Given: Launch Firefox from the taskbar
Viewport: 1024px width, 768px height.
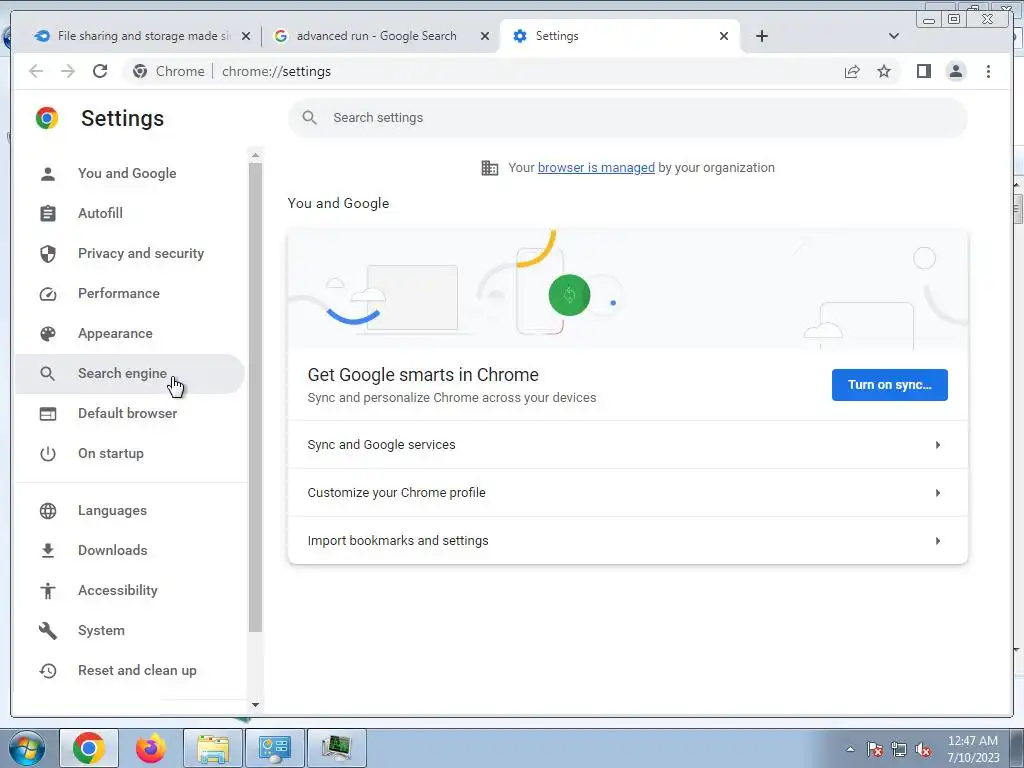Looking at the screenshot, I should (x=151, y=748).
